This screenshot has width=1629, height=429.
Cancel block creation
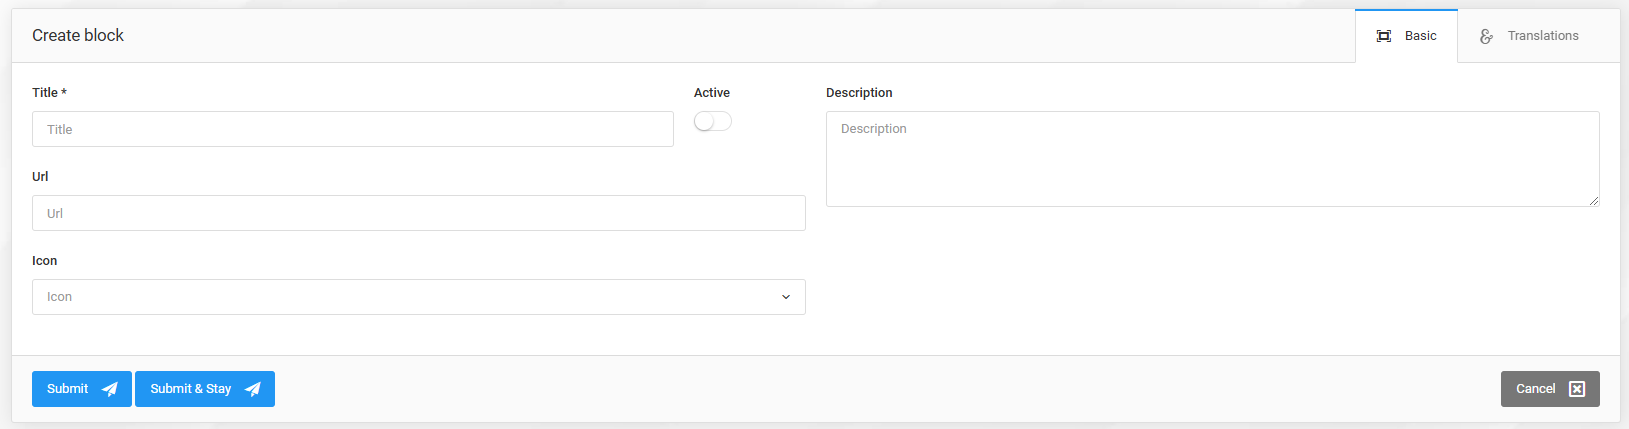1550,389
